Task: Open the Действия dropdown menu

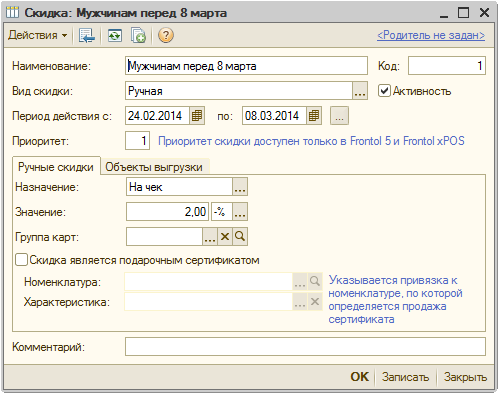Action: pyautogui.click(x=37, y=35)
